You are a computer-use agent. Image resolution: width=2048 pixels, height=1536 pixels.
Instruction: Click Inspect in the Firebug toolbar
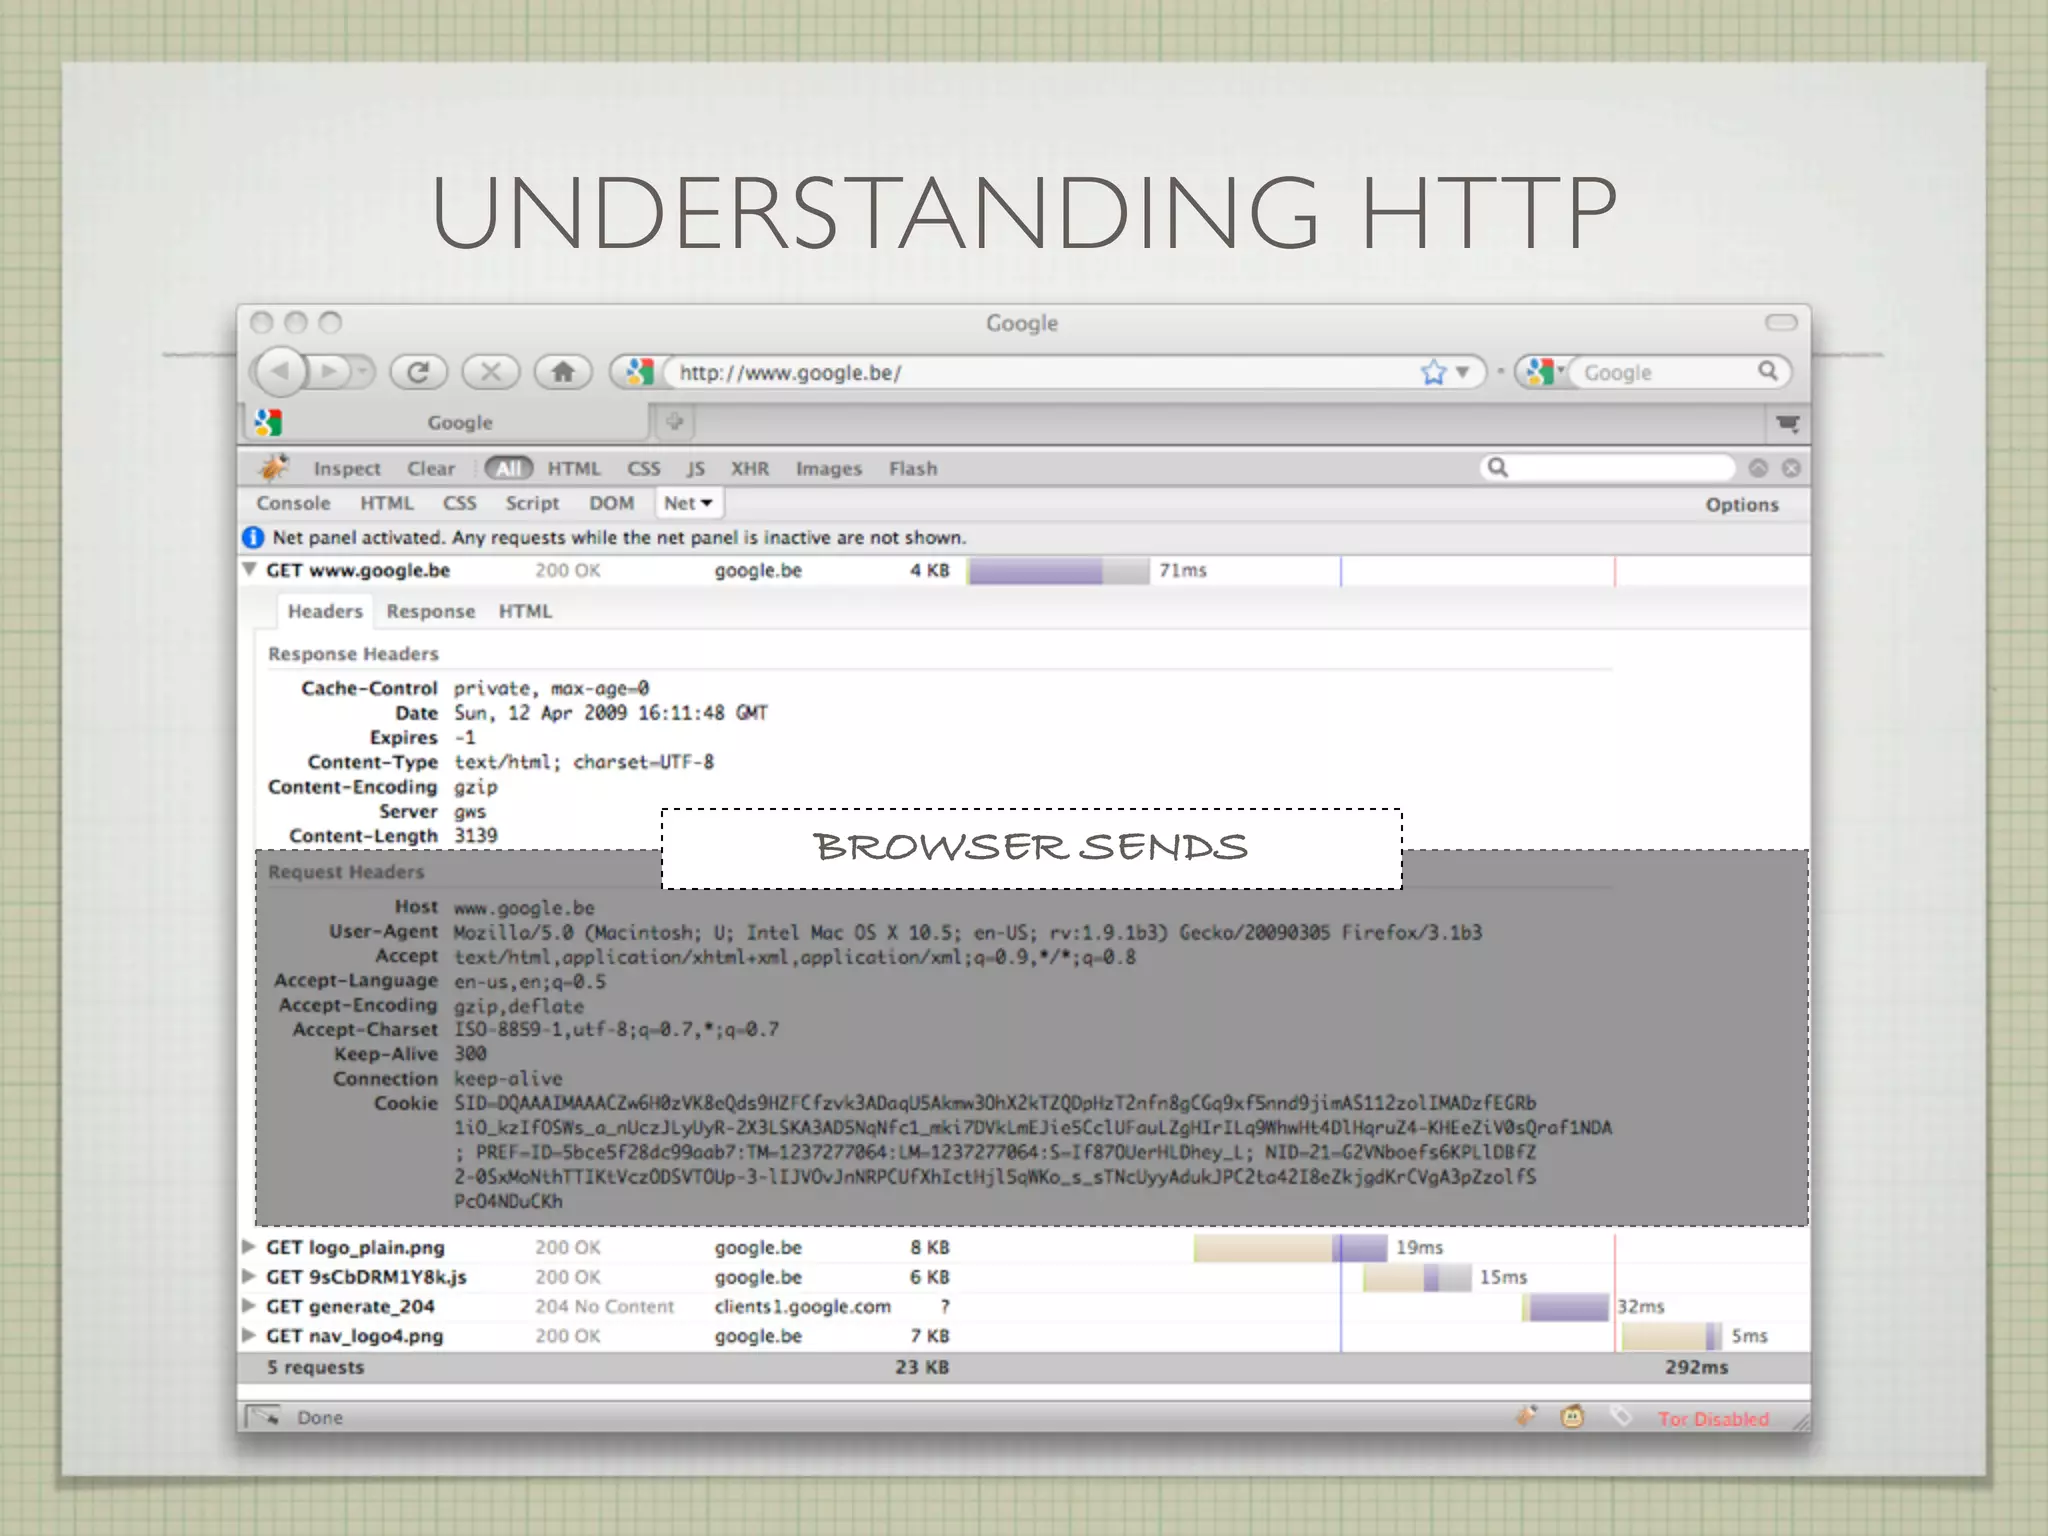click(347, 468)
